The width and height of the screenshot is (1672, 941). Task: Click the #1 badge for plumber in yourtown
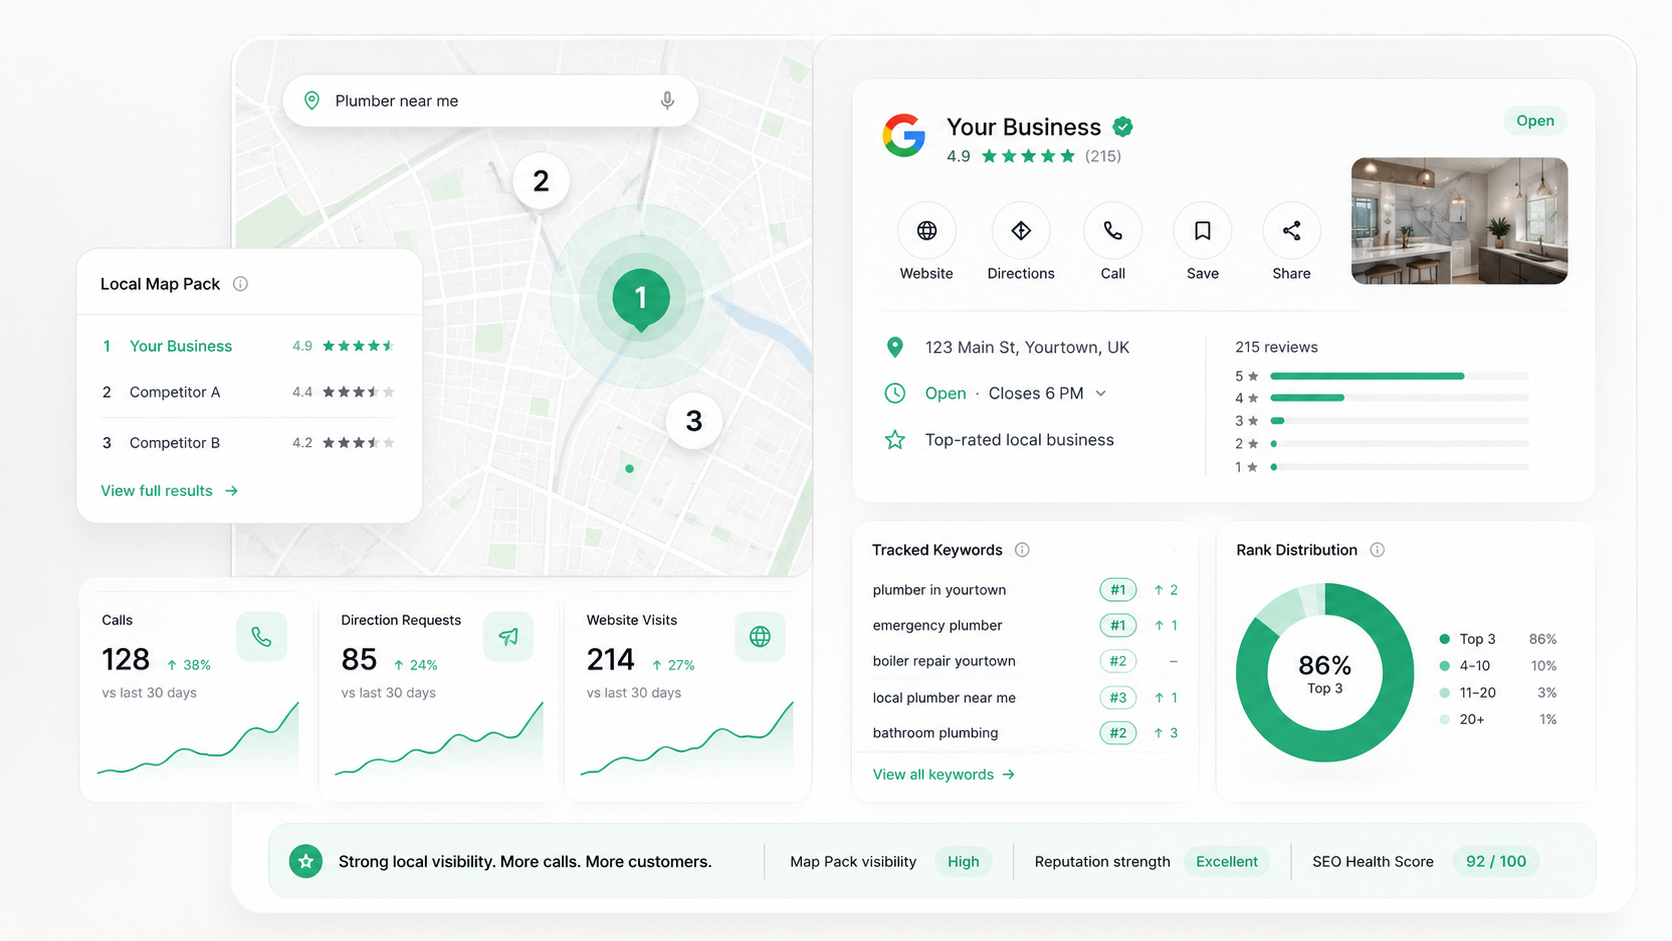click(x=1118, y=590)
